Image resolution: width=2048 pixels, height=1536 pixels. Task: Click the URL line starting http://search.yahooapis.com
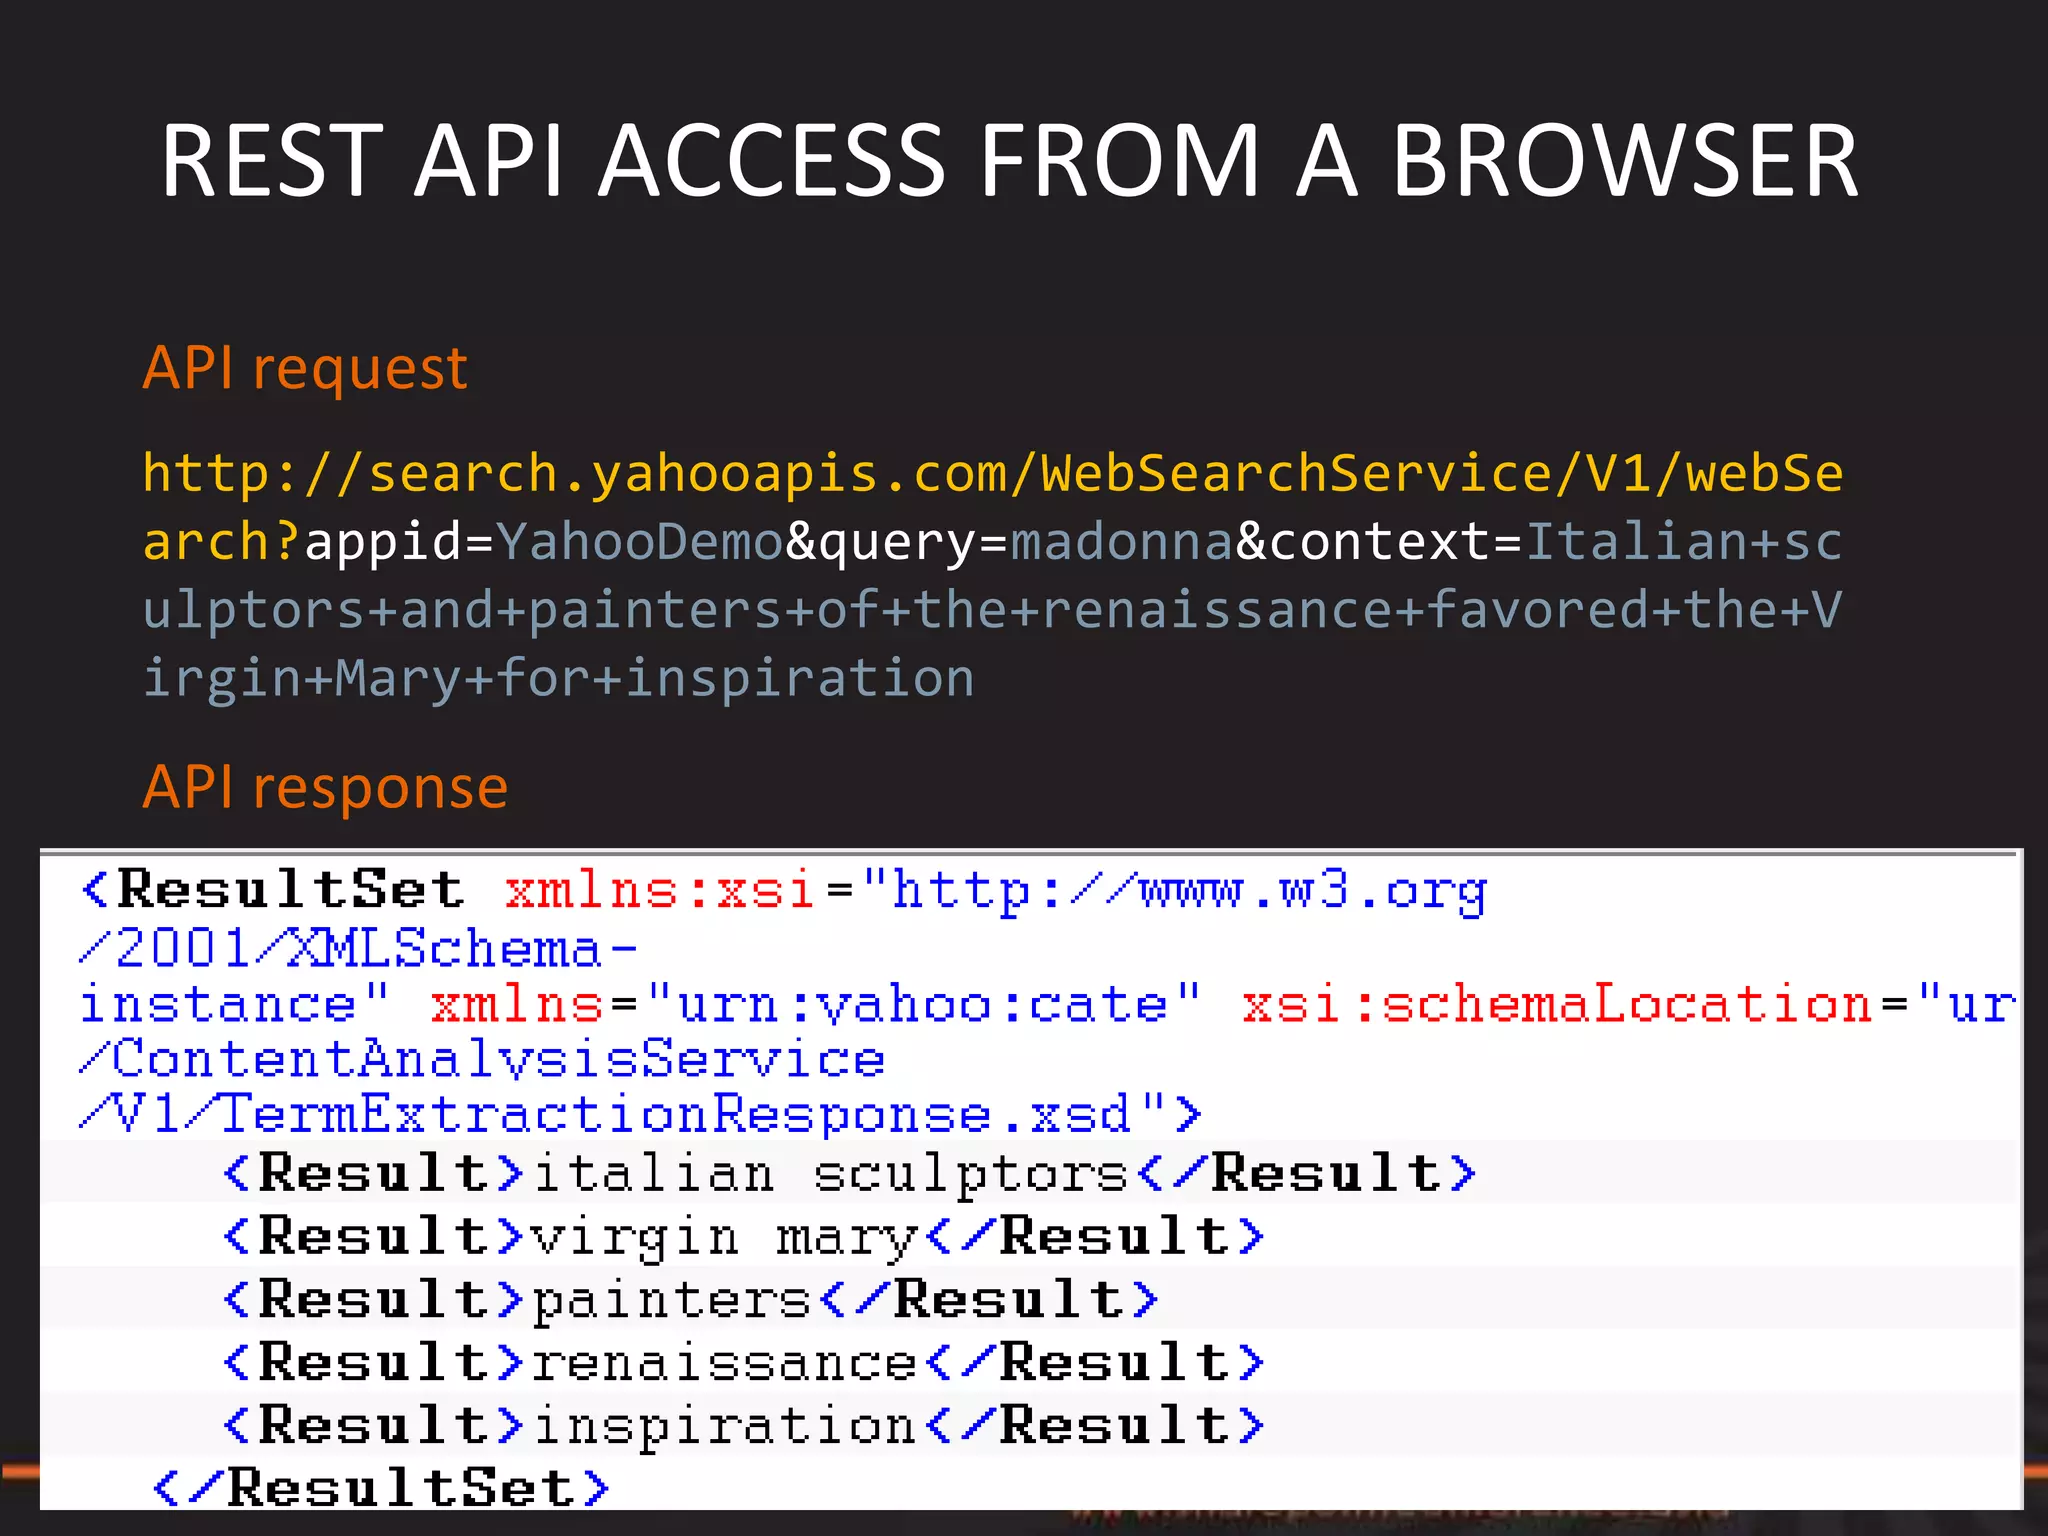[993, 472]
